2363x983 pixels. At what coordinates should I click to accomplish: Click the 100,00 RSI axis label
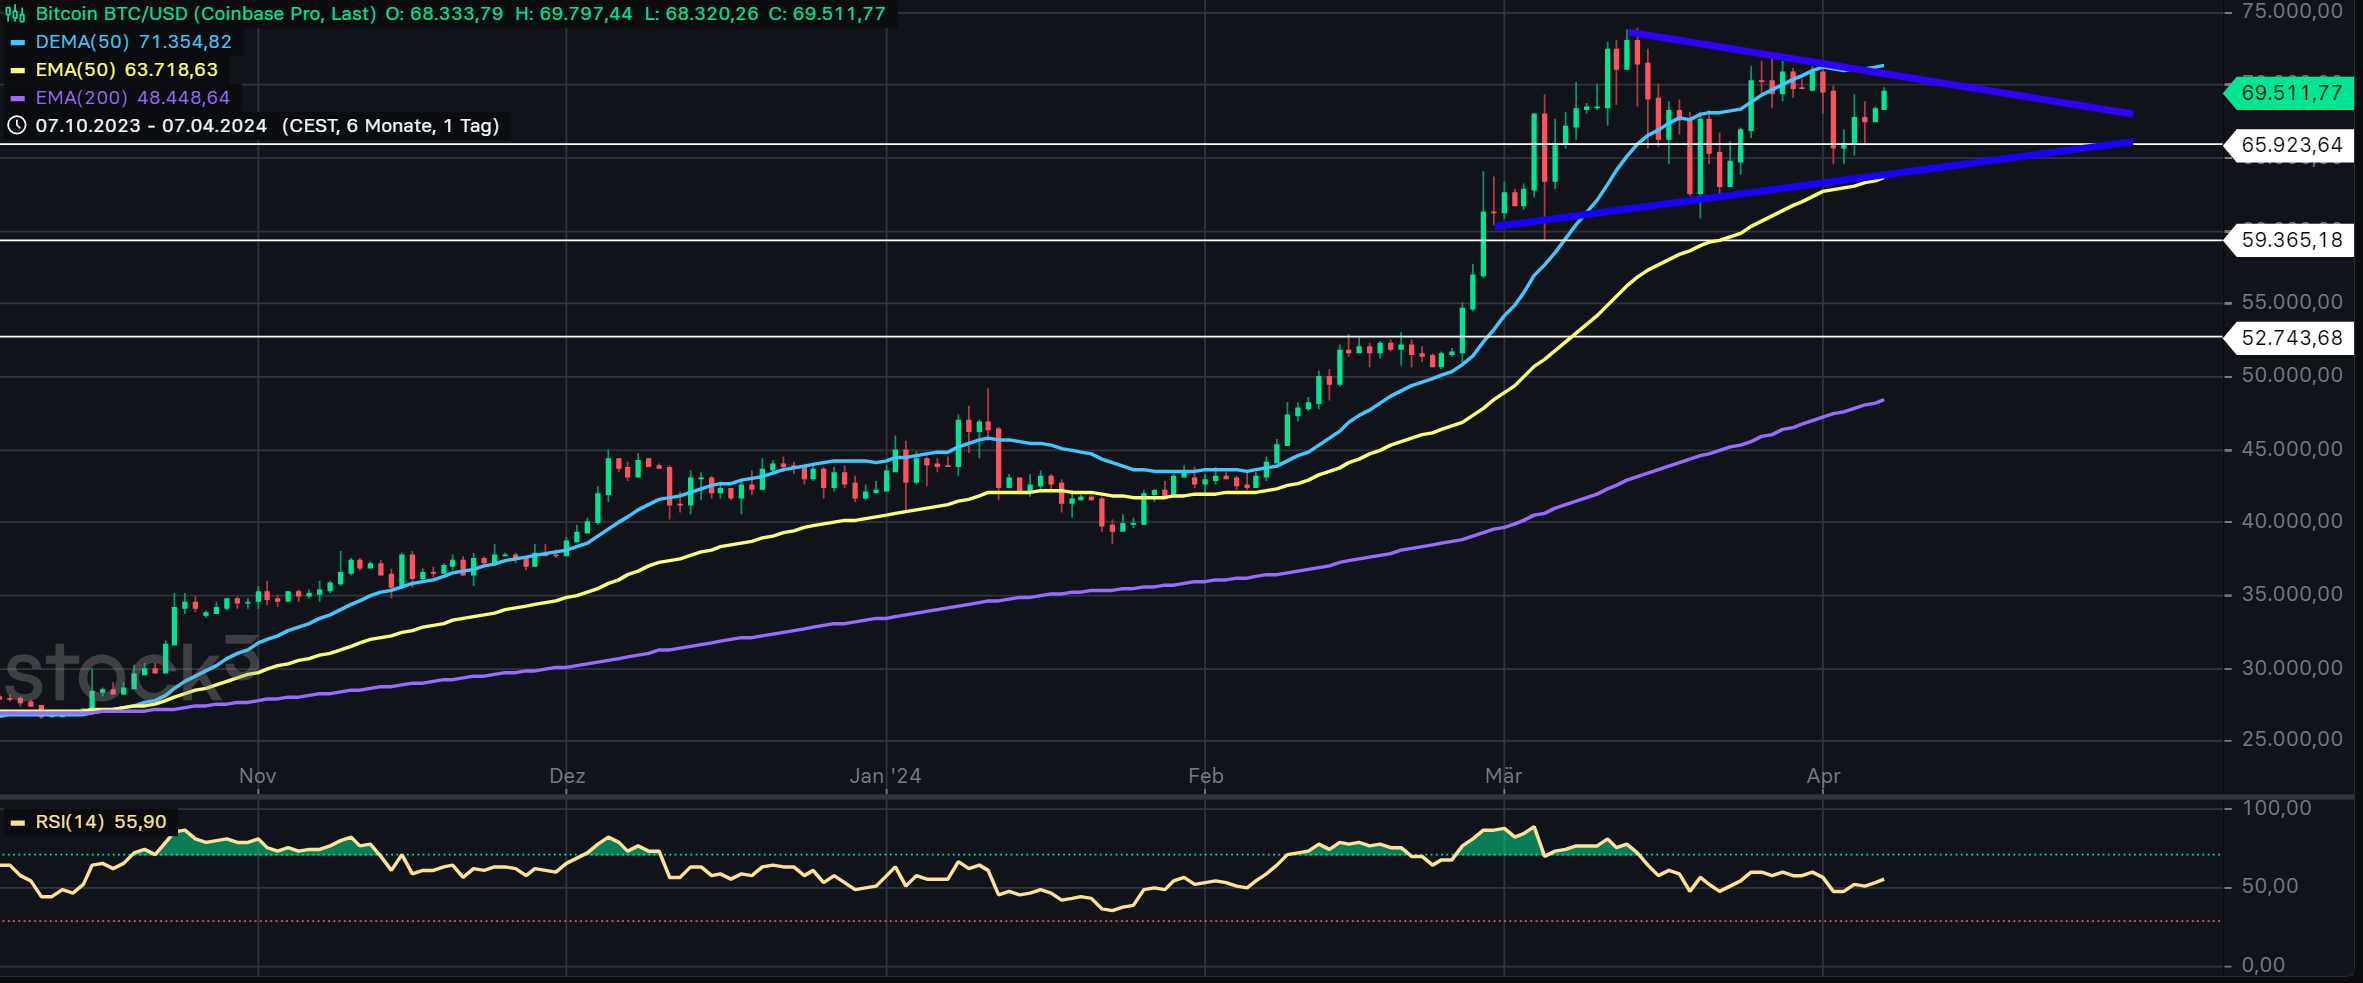click(x=2277, y=808)
